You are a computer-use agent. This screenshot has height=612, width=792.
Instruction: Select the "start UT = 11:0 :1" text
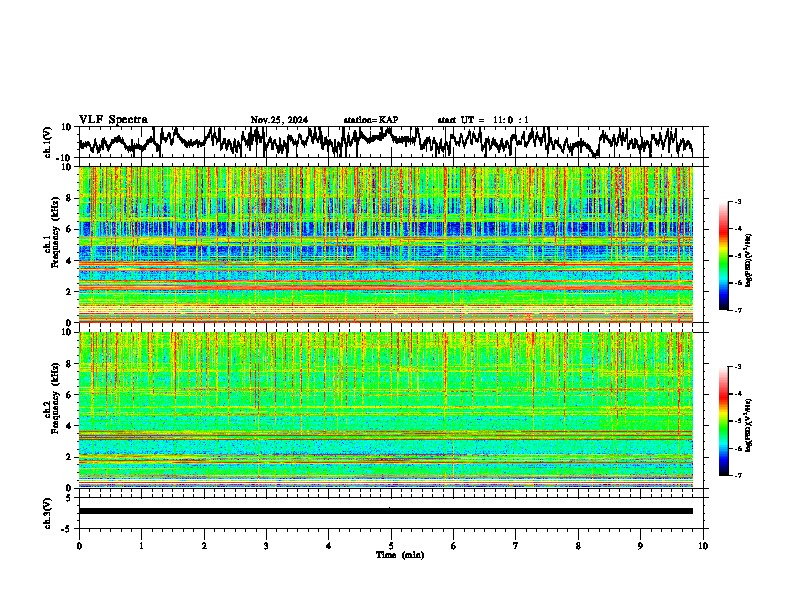(483, 120)
